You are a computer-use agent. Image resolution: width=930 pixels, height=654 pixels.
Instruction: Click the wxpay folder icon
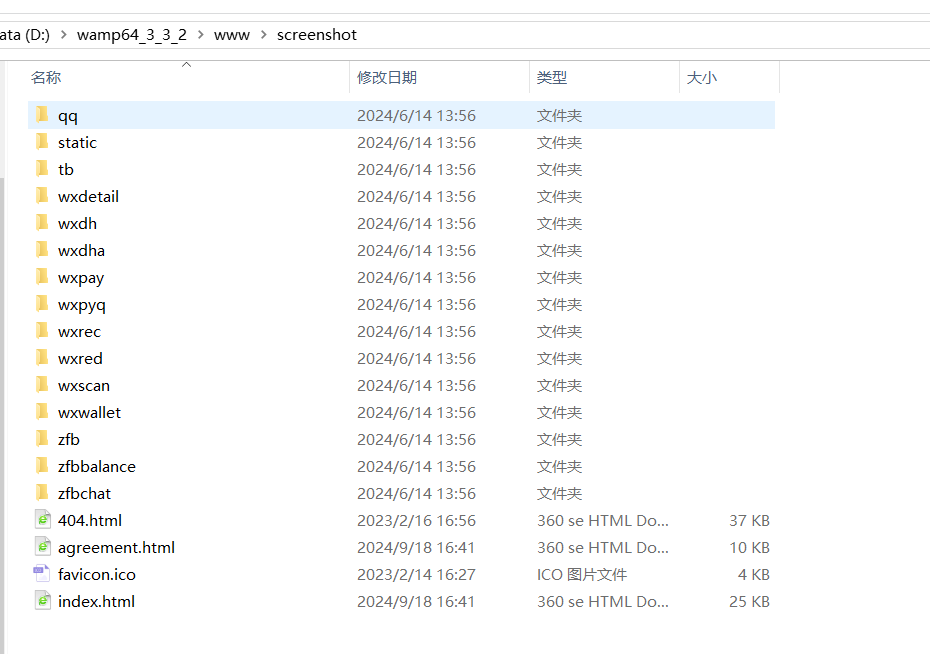tap(41, 277)
